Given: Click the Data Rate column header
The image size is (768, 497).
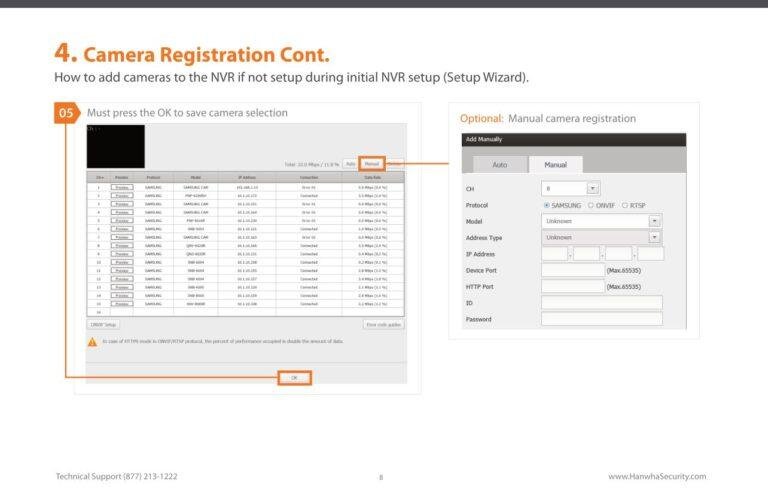Looking at the screenshot, I should 373,177.
